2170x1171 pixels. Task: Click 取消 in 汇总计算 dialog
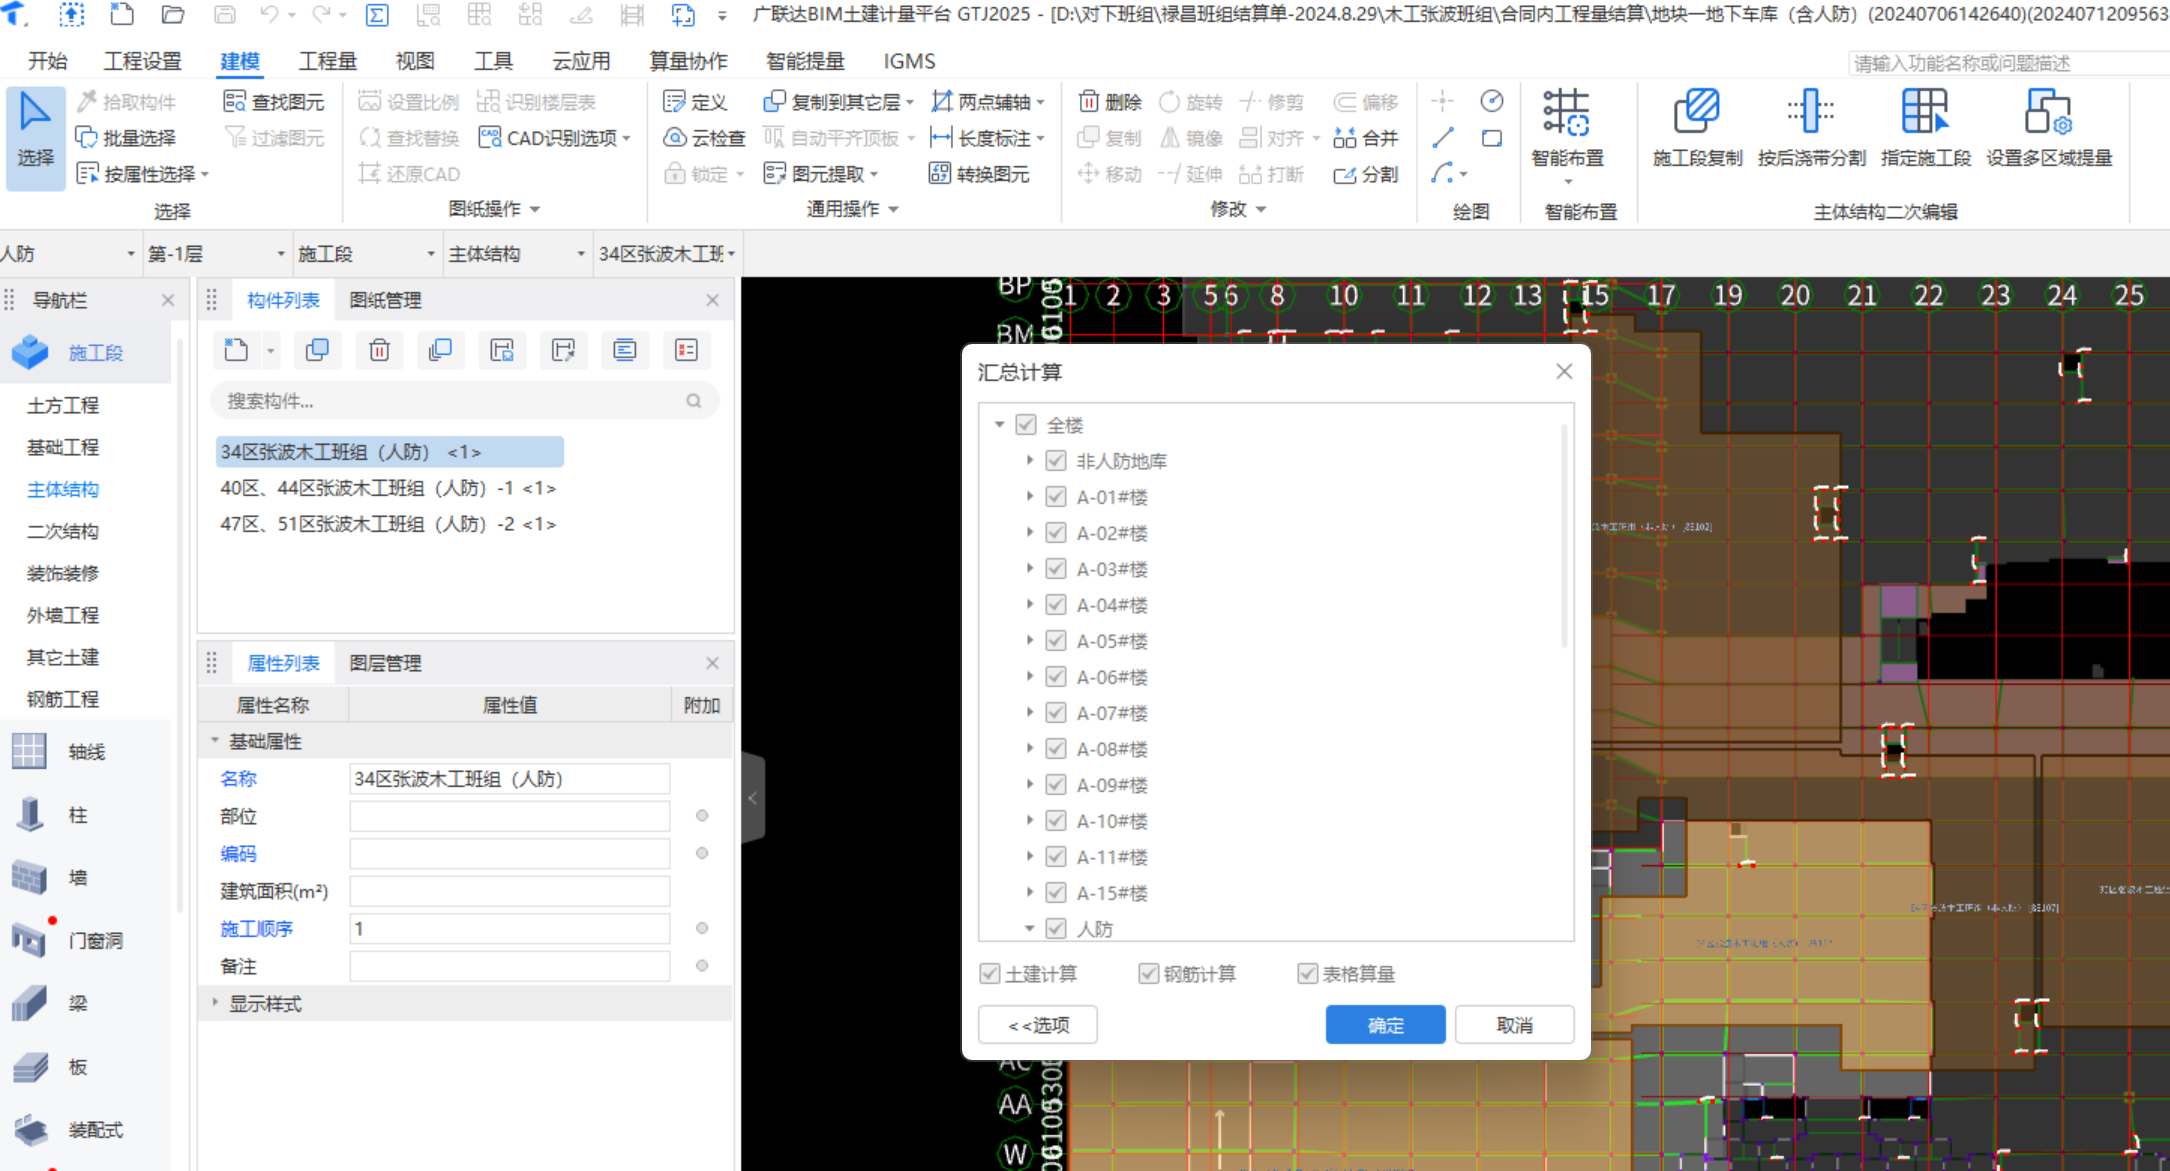(1514, 1025)
